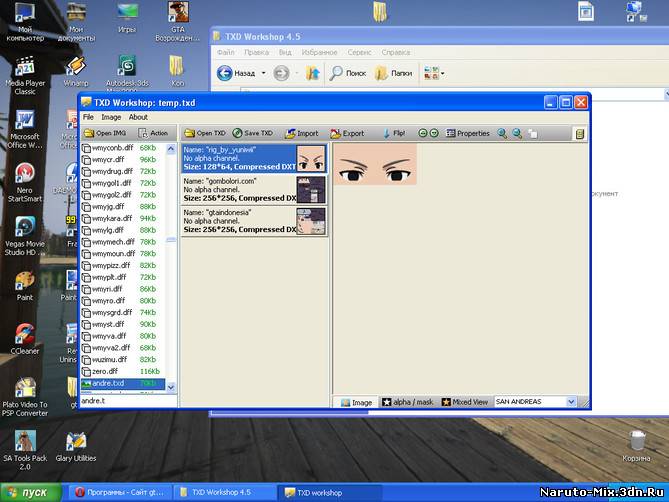Click the file list scrollbar down arrow
Viewport: 669px width, 502px height.
(171, 387)
